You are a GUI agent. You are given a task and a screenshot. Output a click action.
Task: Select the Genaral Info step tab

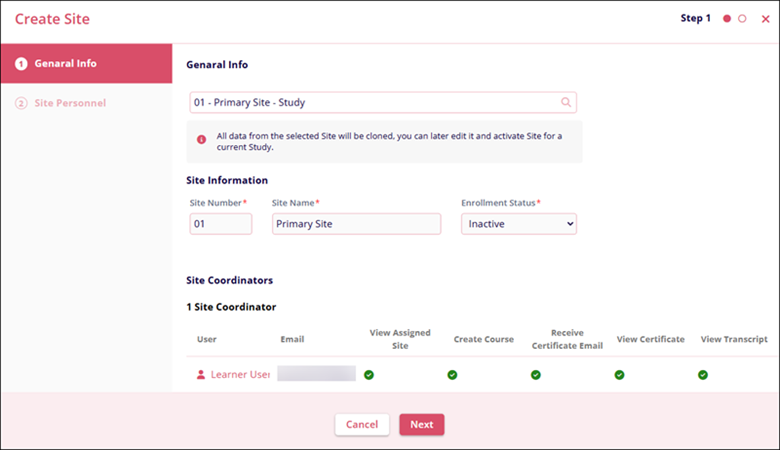point(86,63)
